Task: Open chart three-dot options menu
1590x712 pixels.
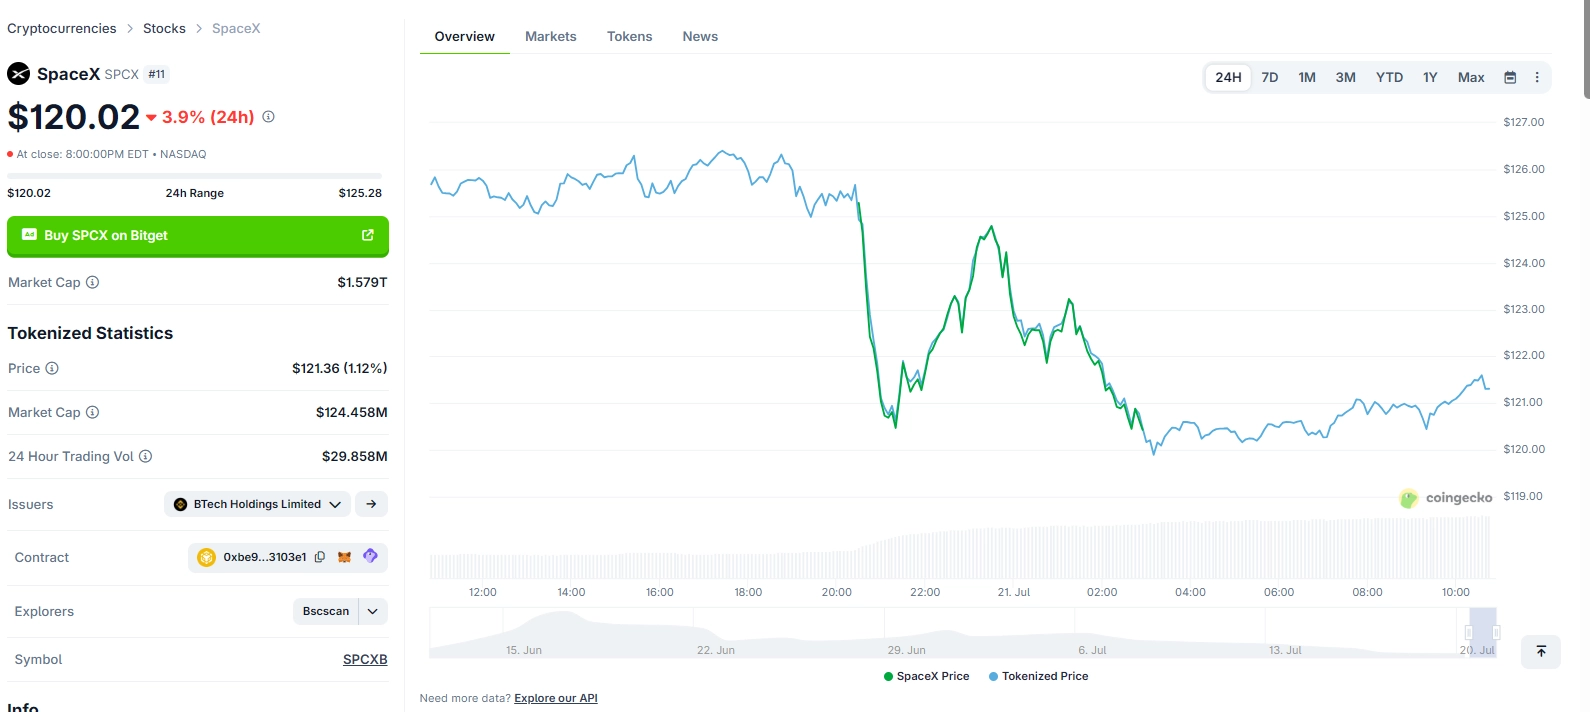Action: [x=1537, y=77]
